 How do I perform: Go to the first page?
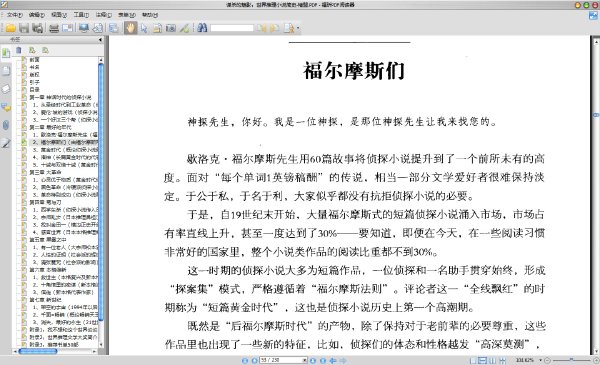(245, 360)
